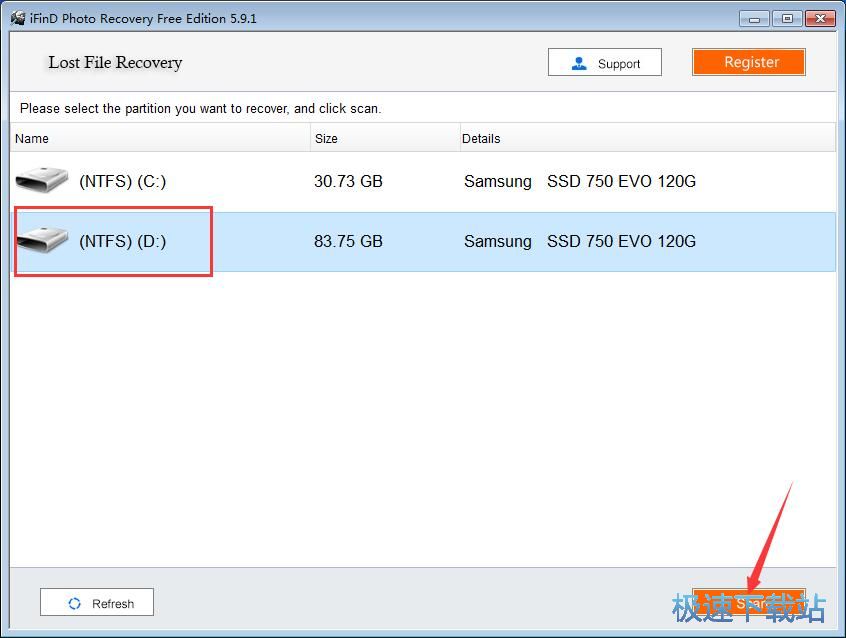Click the person icon on Support button

[x=579, y=63]
